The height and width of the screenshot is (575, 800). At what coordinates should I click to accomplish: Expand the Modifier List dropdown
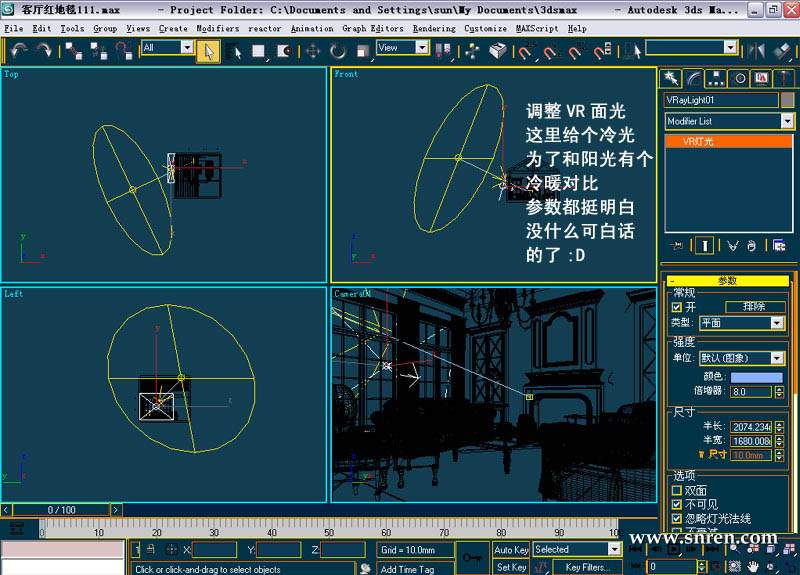729,121
